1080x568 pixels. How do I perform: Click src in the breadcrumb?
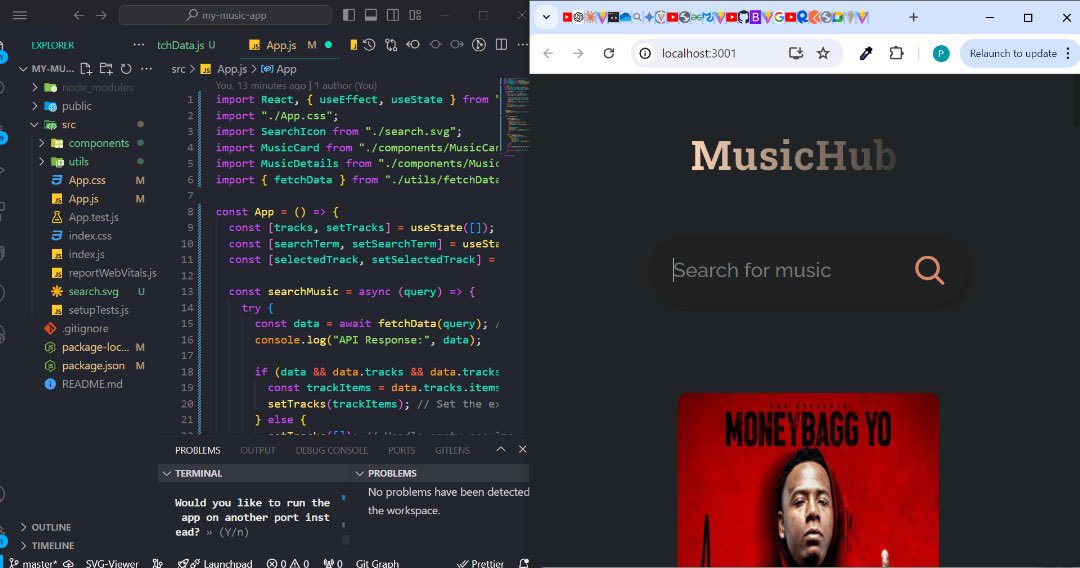tap(178, 69)
